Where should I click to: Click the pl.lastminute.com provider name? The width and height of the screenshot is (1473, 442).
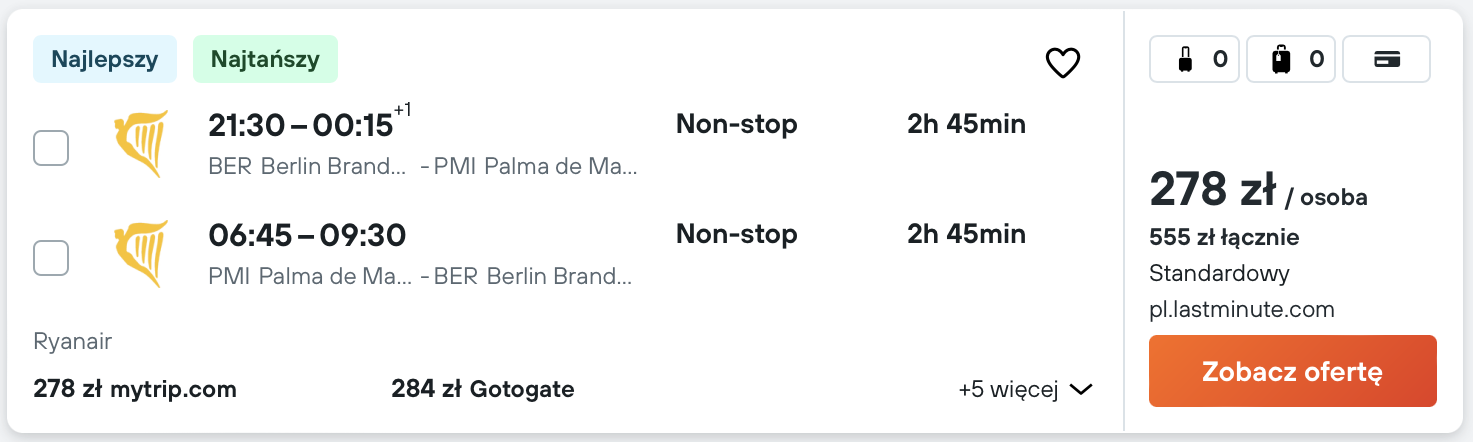[x=1242, y=310]
